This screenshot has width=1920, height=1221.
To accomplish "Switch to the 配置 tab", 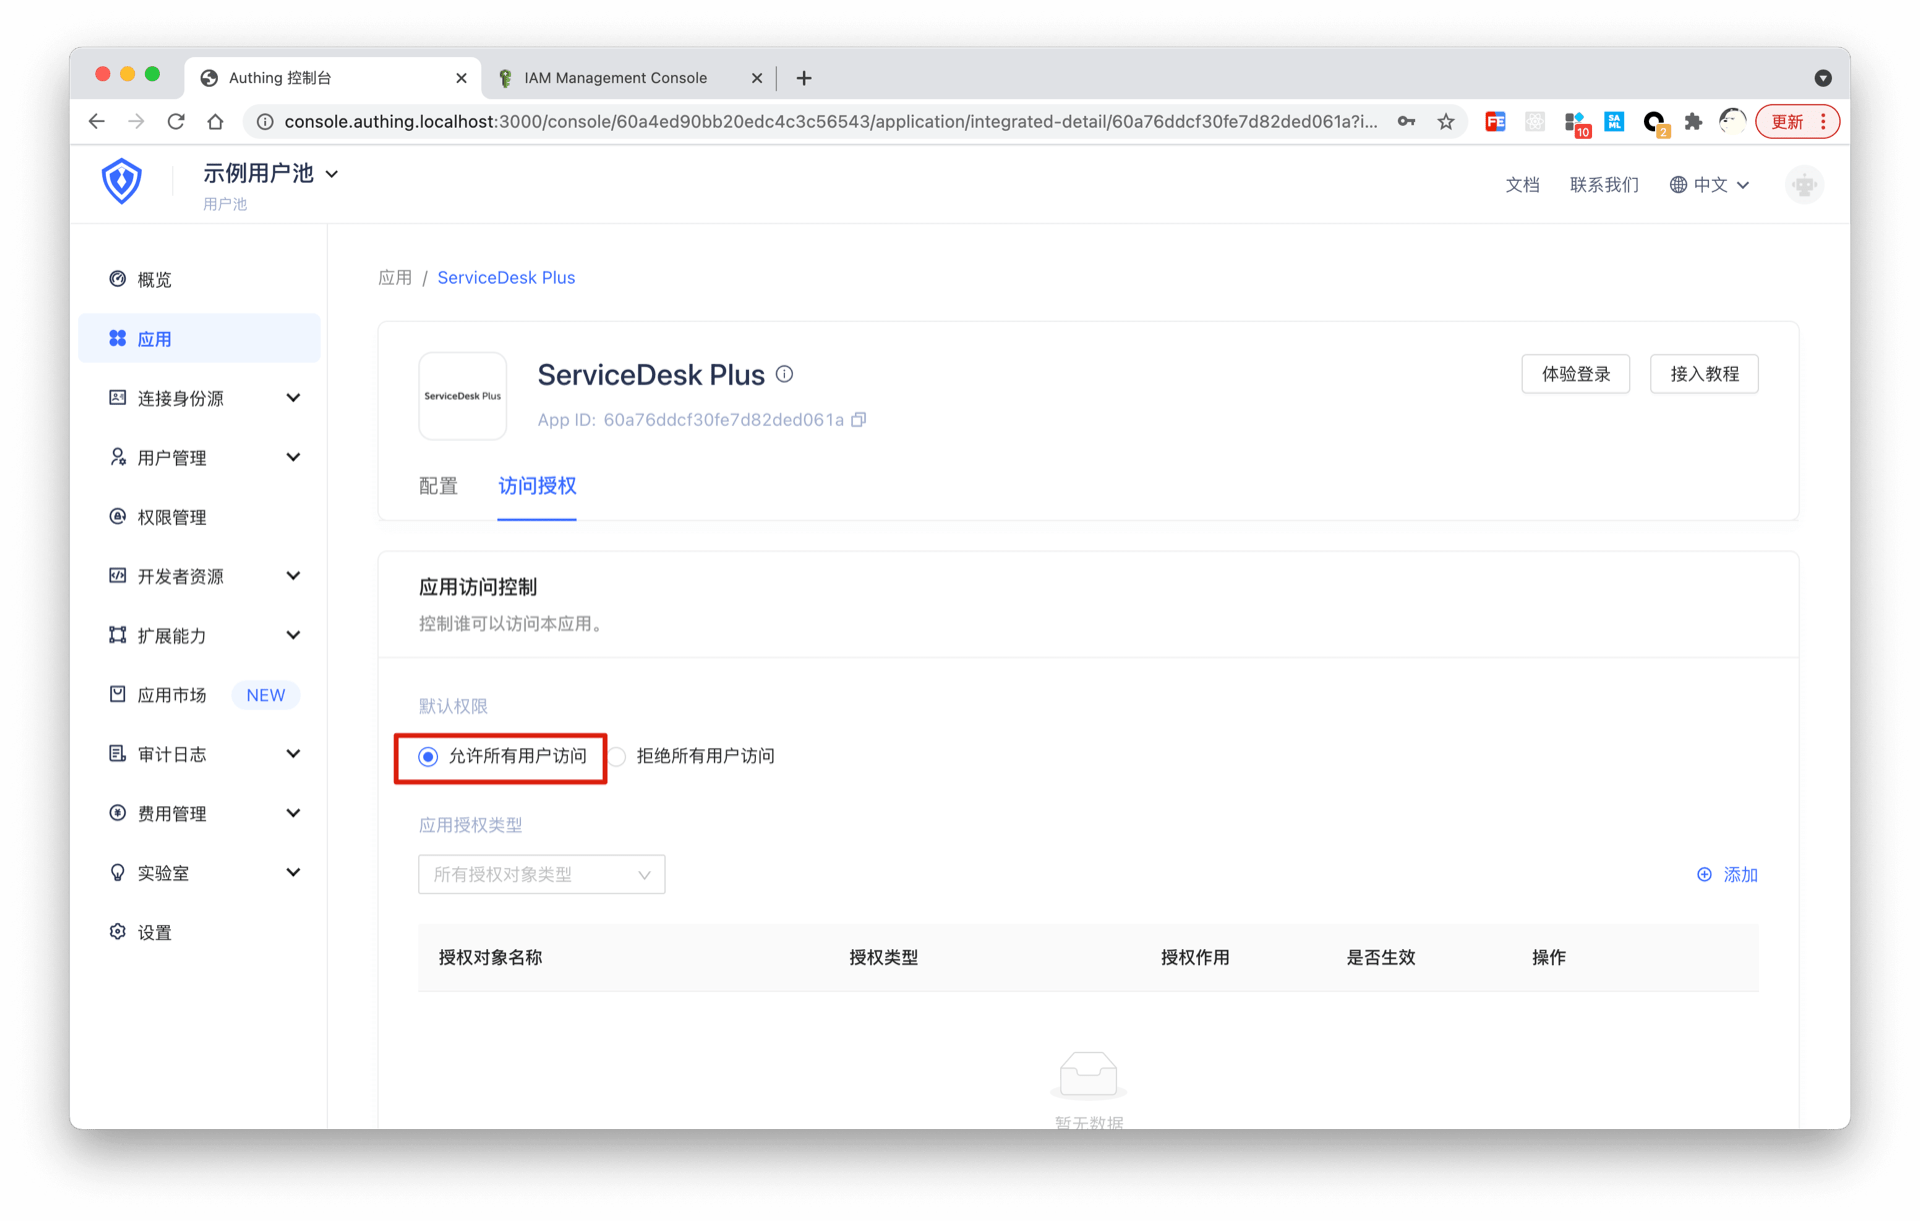I will [x=438, y=486].
